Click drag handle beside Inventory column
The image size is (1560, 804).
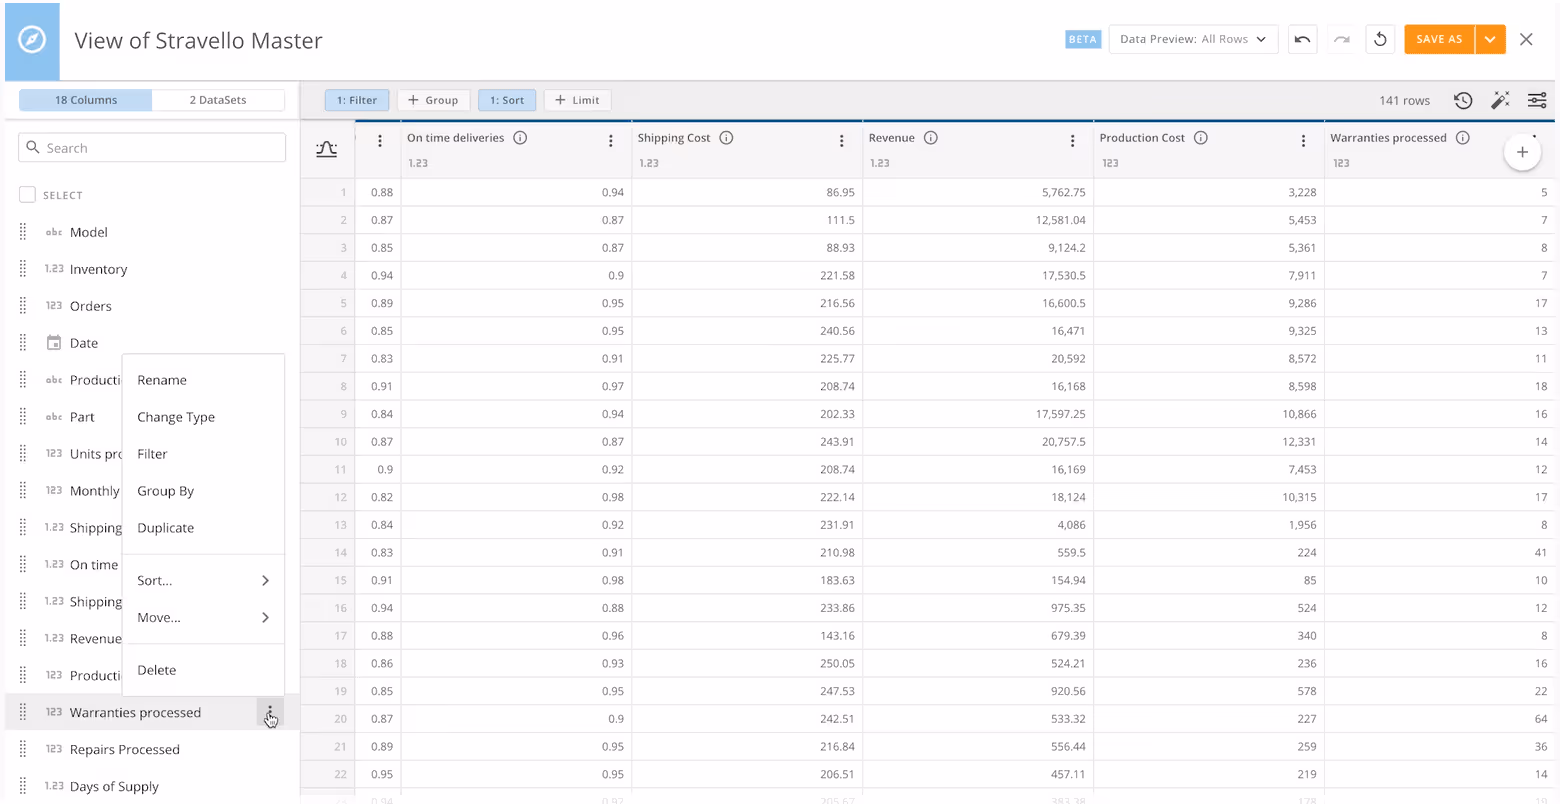point(23,269)
